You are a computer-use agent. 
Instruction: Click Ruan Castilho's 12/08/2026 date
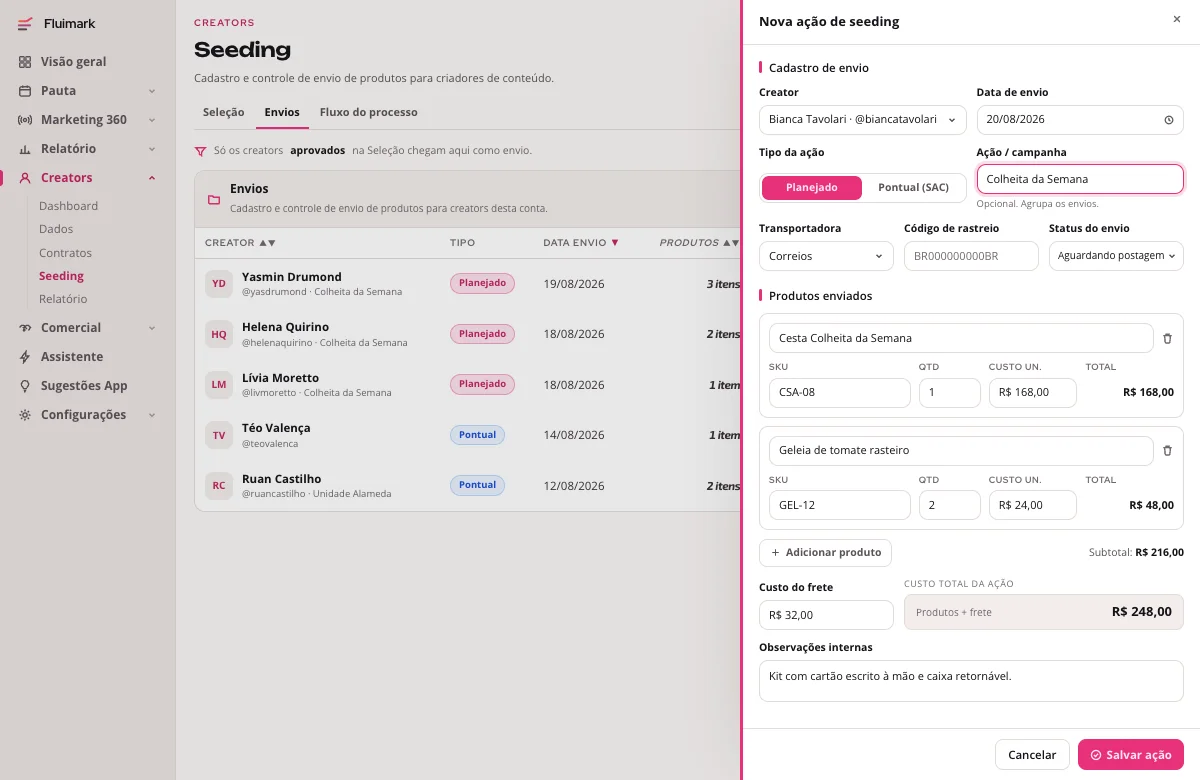574,485
